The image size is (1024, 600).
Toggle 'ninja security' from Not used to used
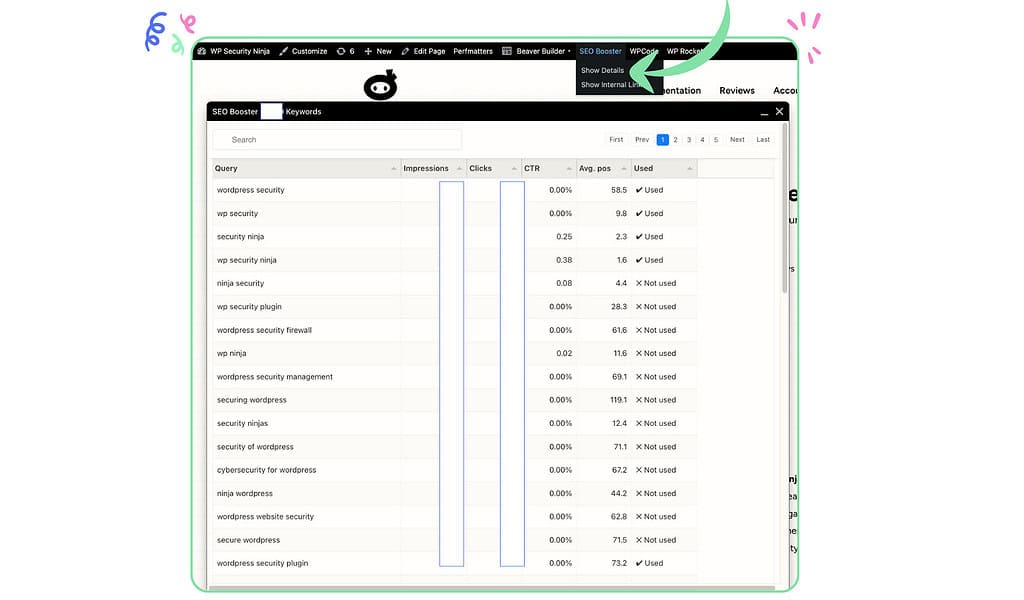658,283
